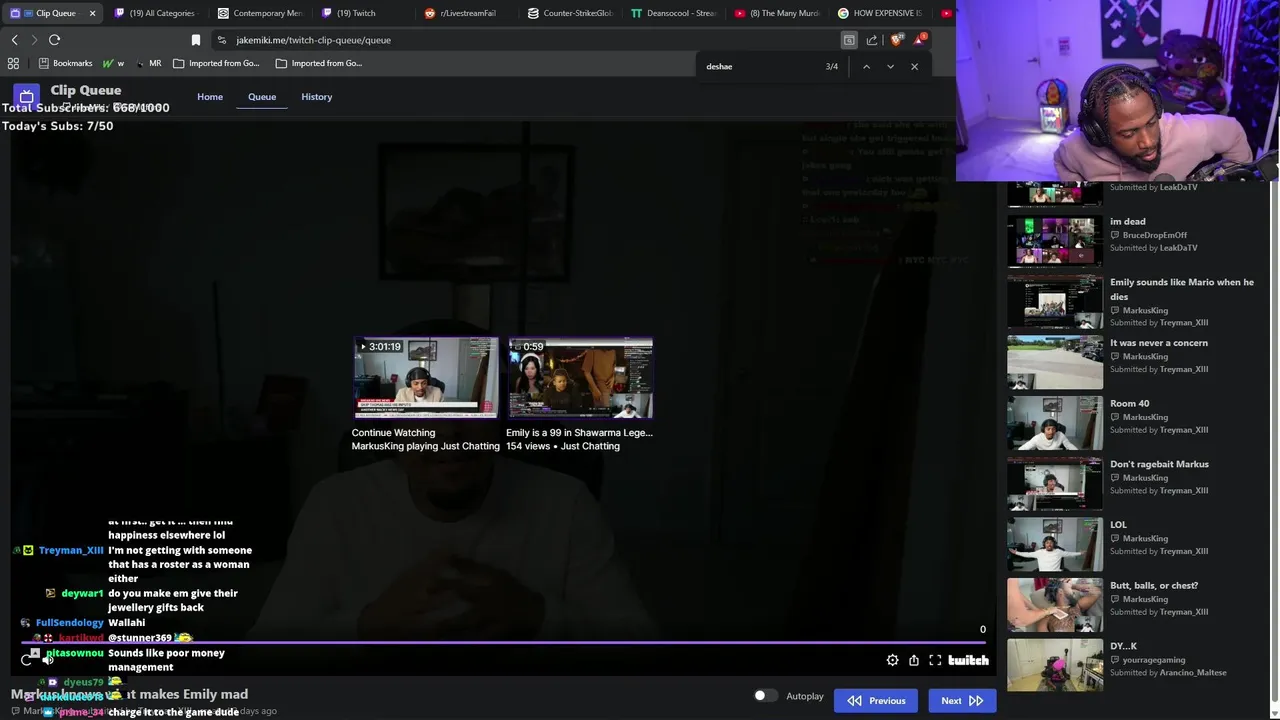Switch to the r/LivestreamFail browser tab
1280x720 pixels.
(467, 13)
